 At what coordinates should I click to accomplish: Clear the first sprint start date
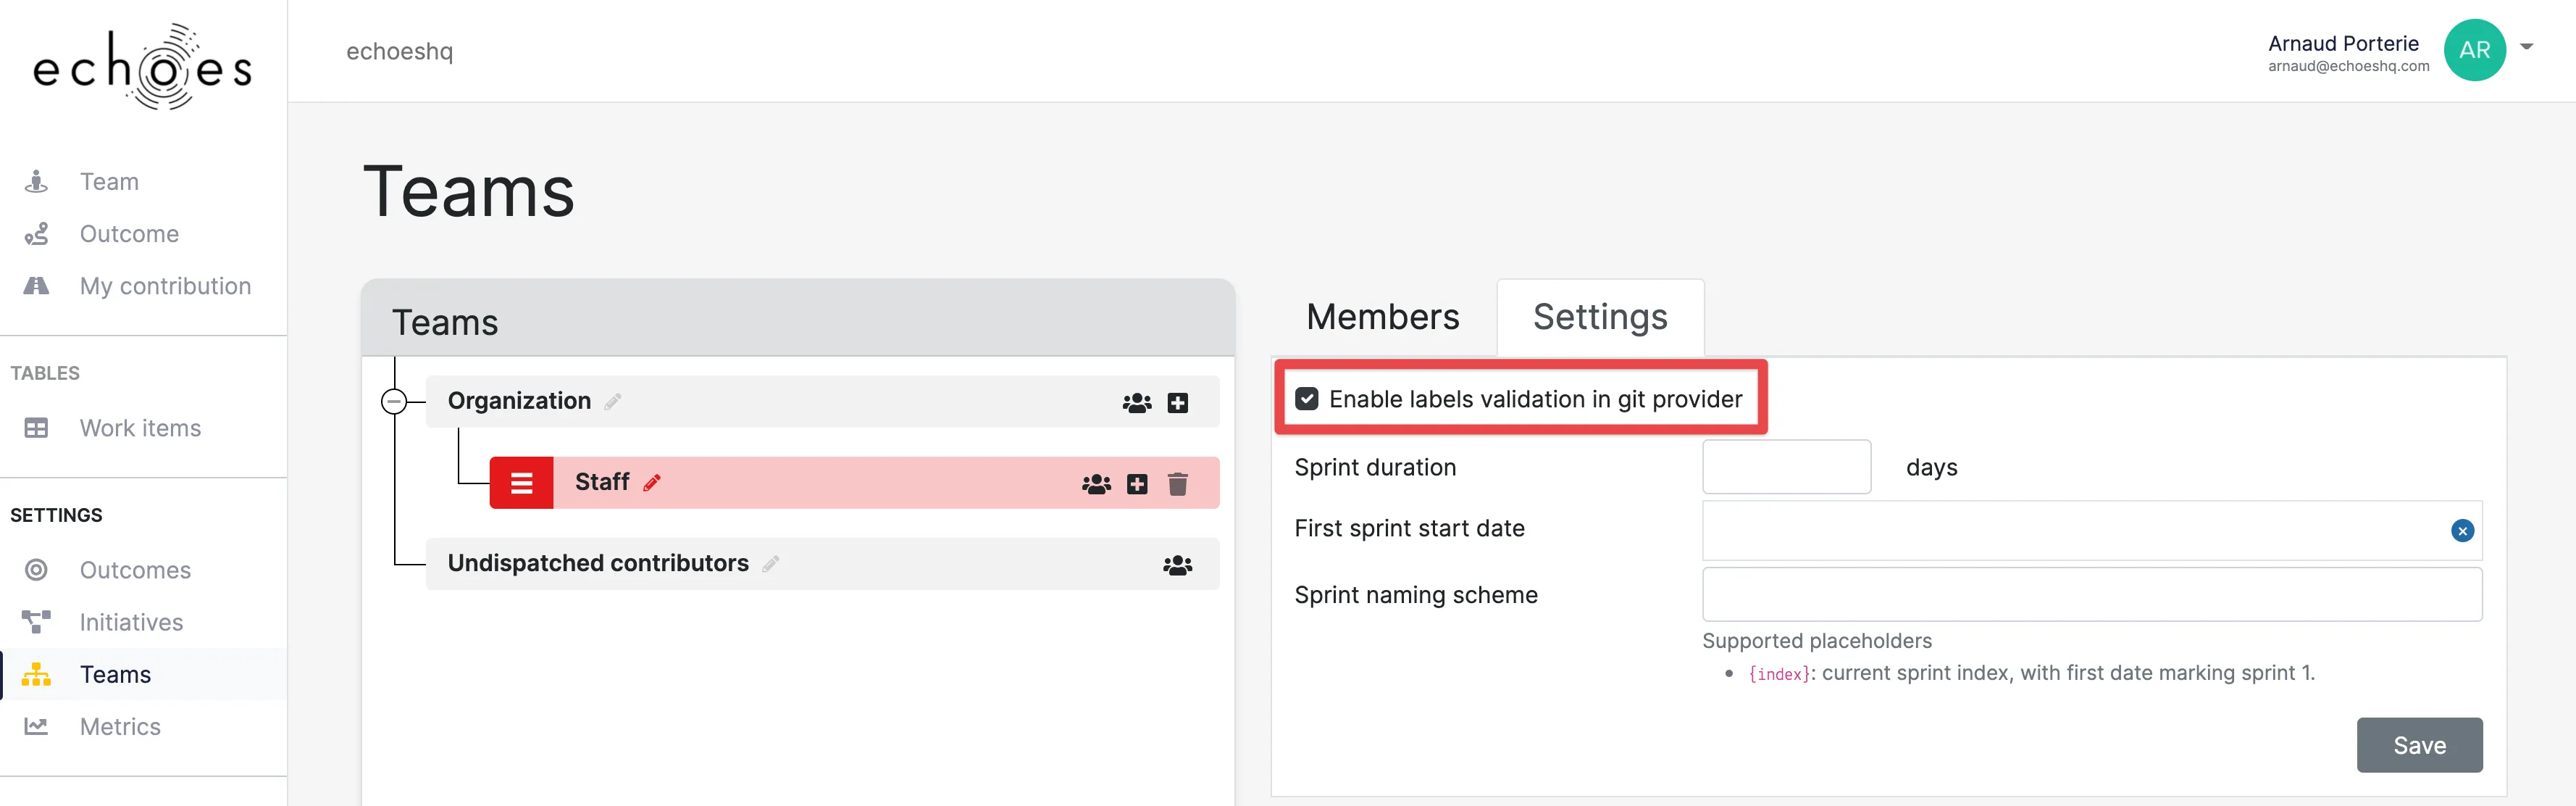click(2462, 531)
